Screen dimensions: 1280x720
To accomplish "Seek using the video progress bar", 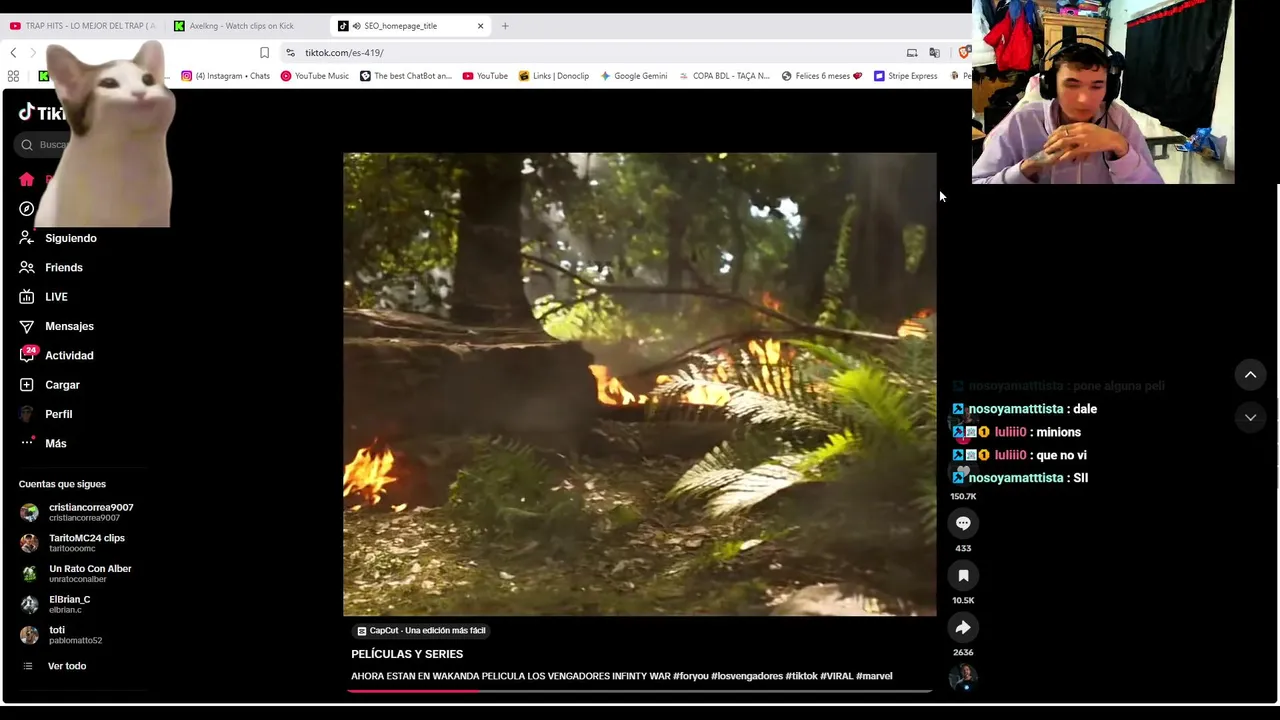I will (640, 691).
